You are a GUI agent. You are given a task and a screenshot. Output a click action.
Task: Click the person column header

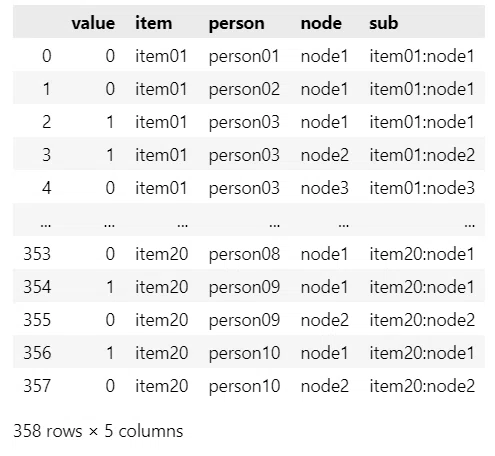coord(236,24)
